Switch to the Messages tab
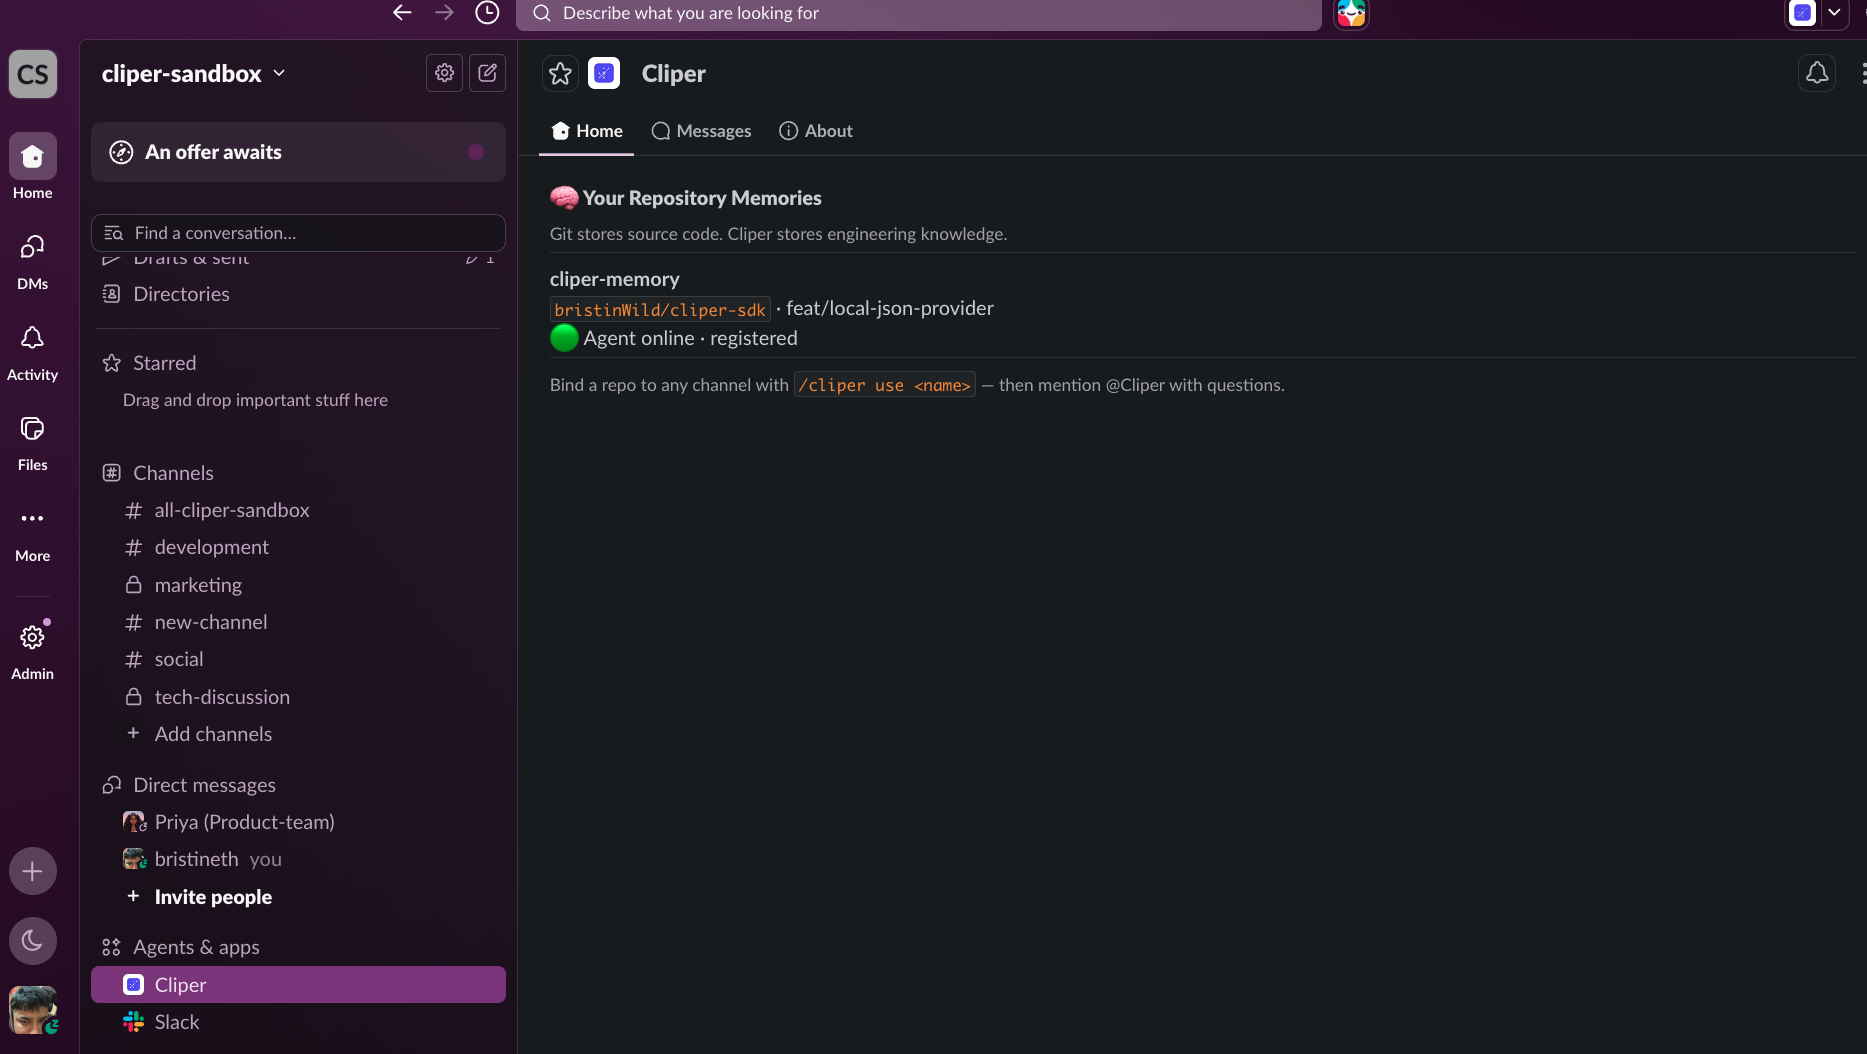1867x1054 pixels. point(701,131)
